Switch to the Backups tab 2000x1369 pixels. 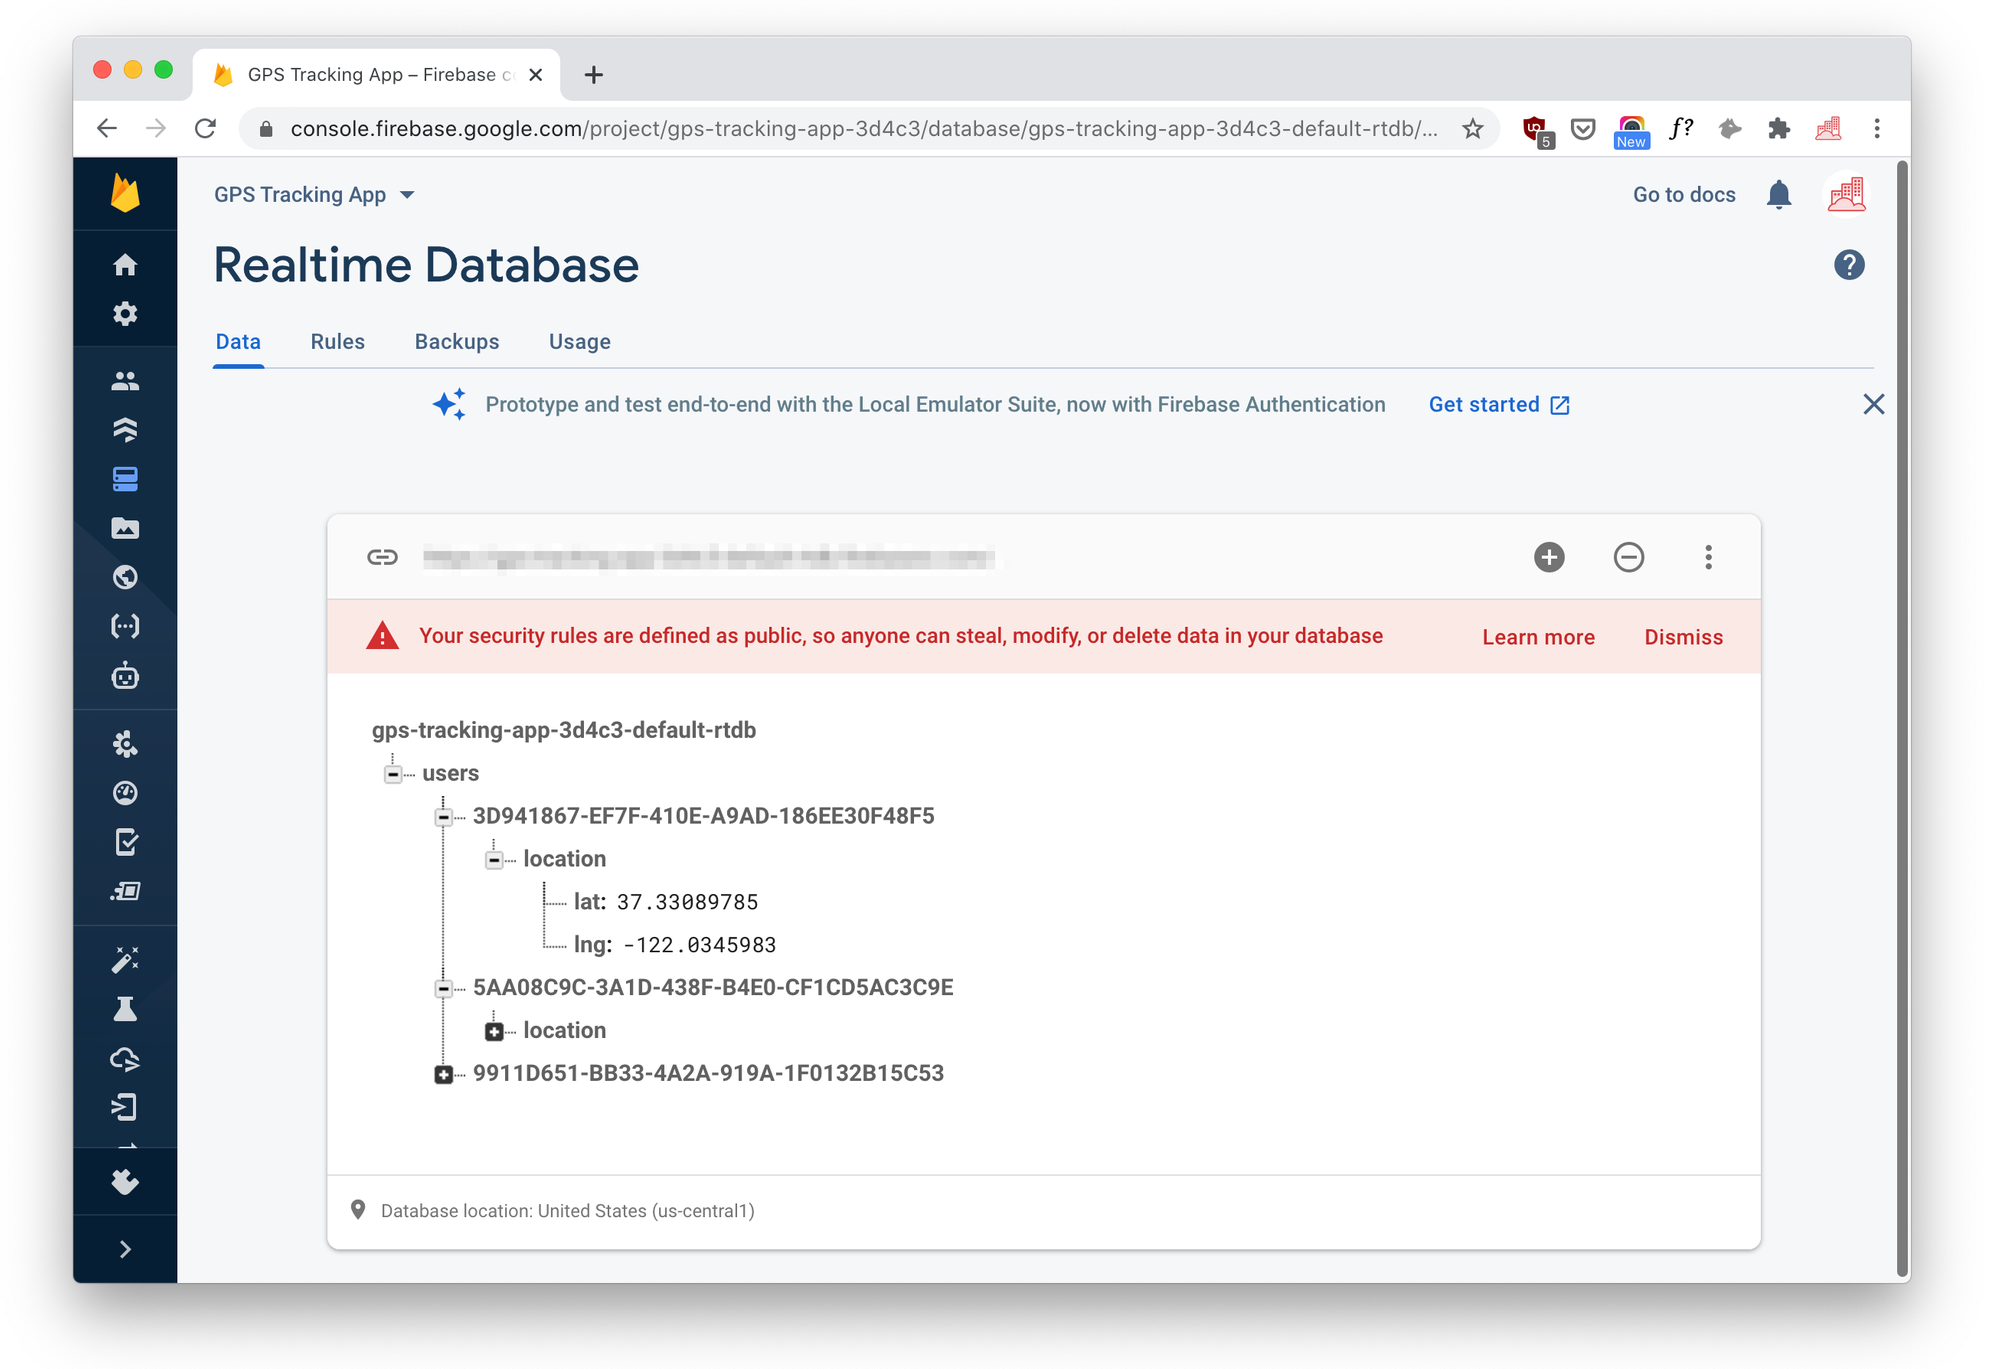(x=457, y=341)
